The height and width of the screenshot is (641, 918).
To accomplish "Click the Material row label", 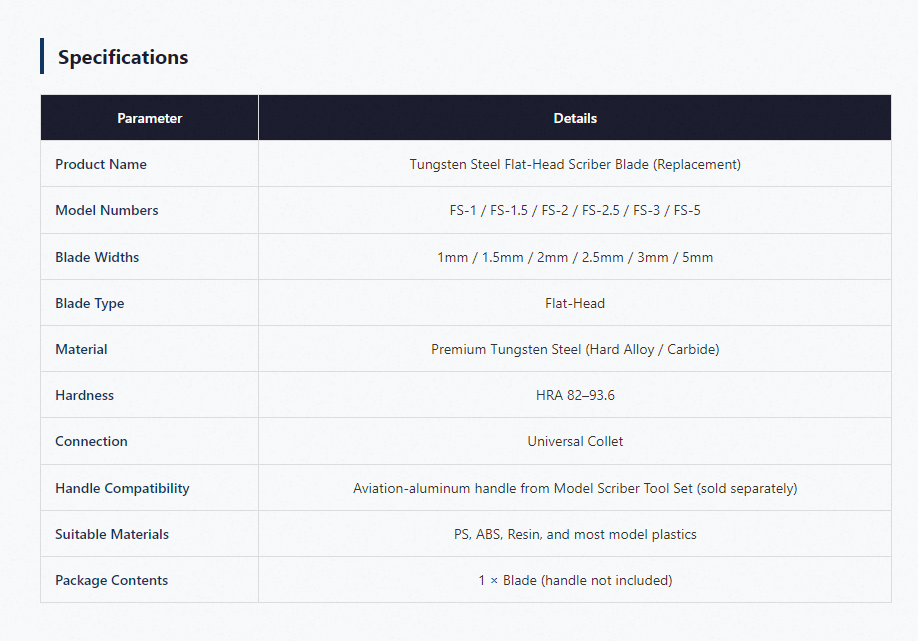I will click(x=81, y=349).
